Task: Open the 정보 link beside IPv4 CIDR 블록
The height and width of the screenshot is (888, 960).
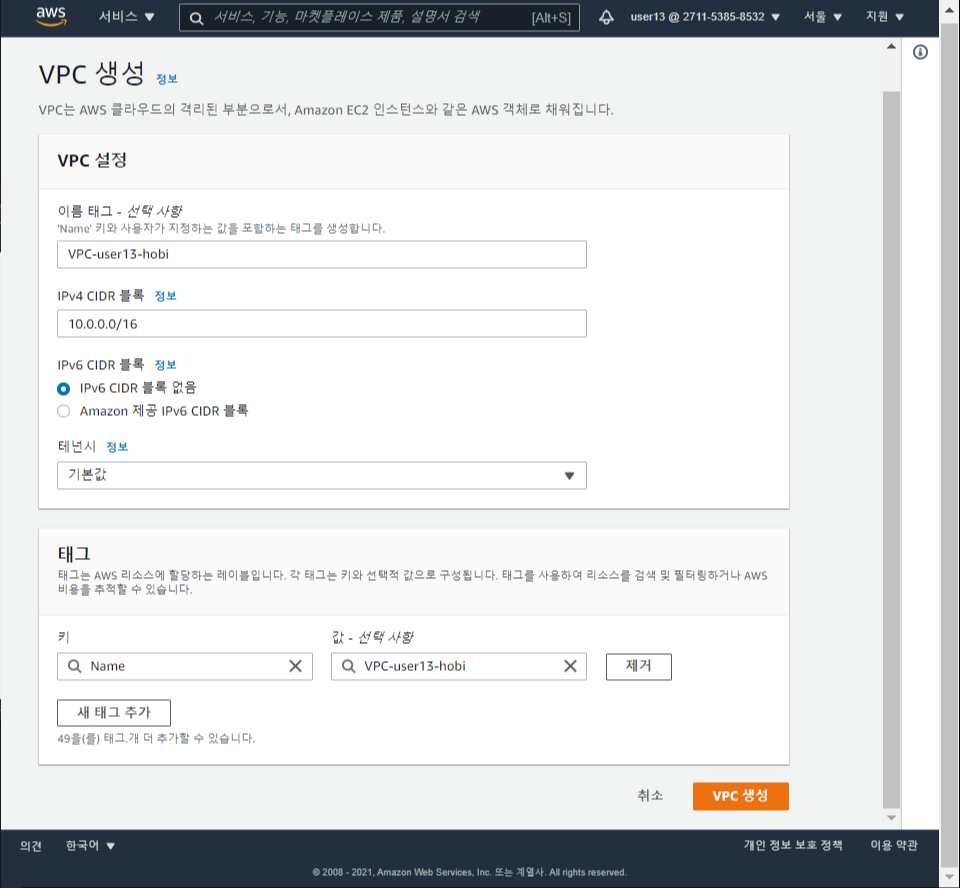Action: 165,296
